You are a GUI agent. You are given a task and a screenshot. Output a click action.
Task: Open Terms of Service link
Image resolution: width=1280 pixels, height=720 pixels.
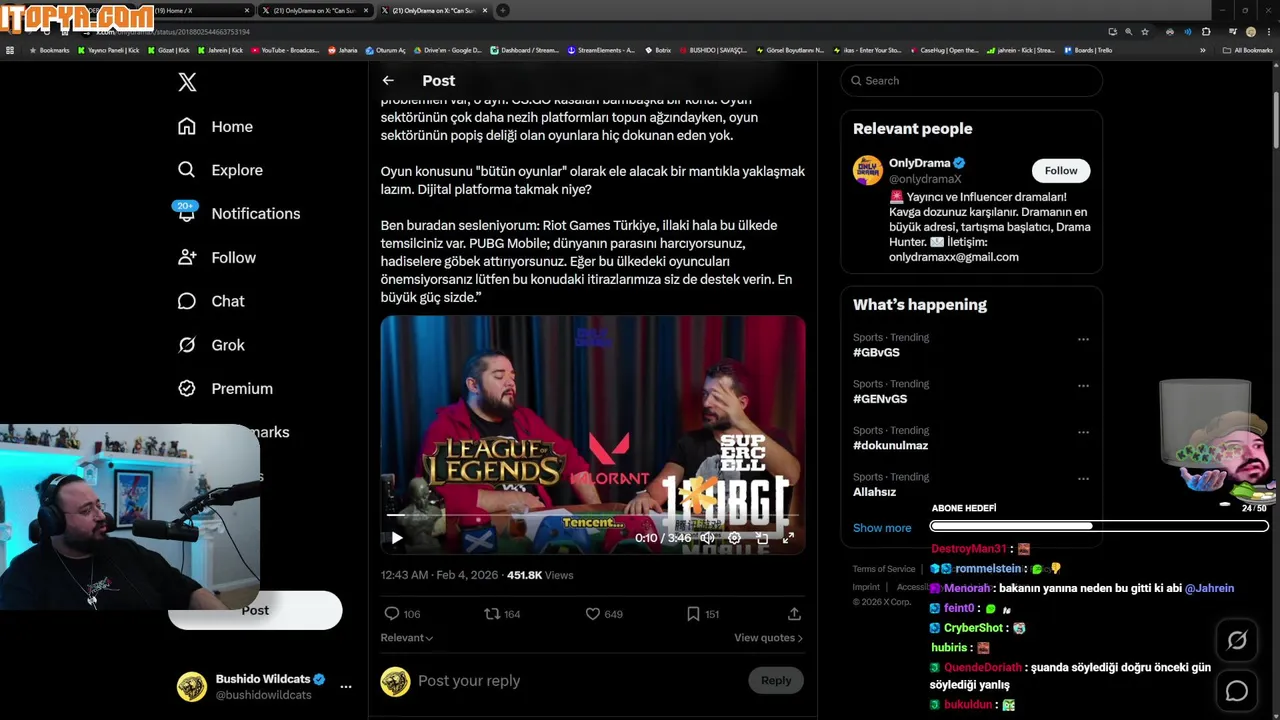(884, 569)
